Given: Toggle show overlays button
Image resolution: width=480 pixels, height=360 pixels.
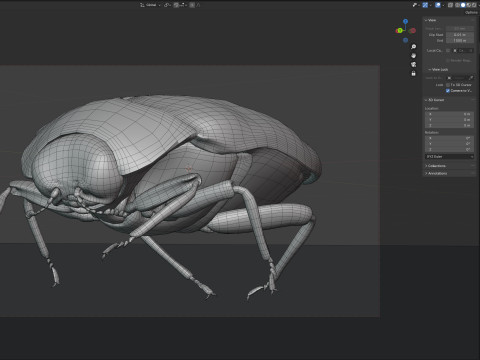Looking at the screenshot, I should (438, 5).
